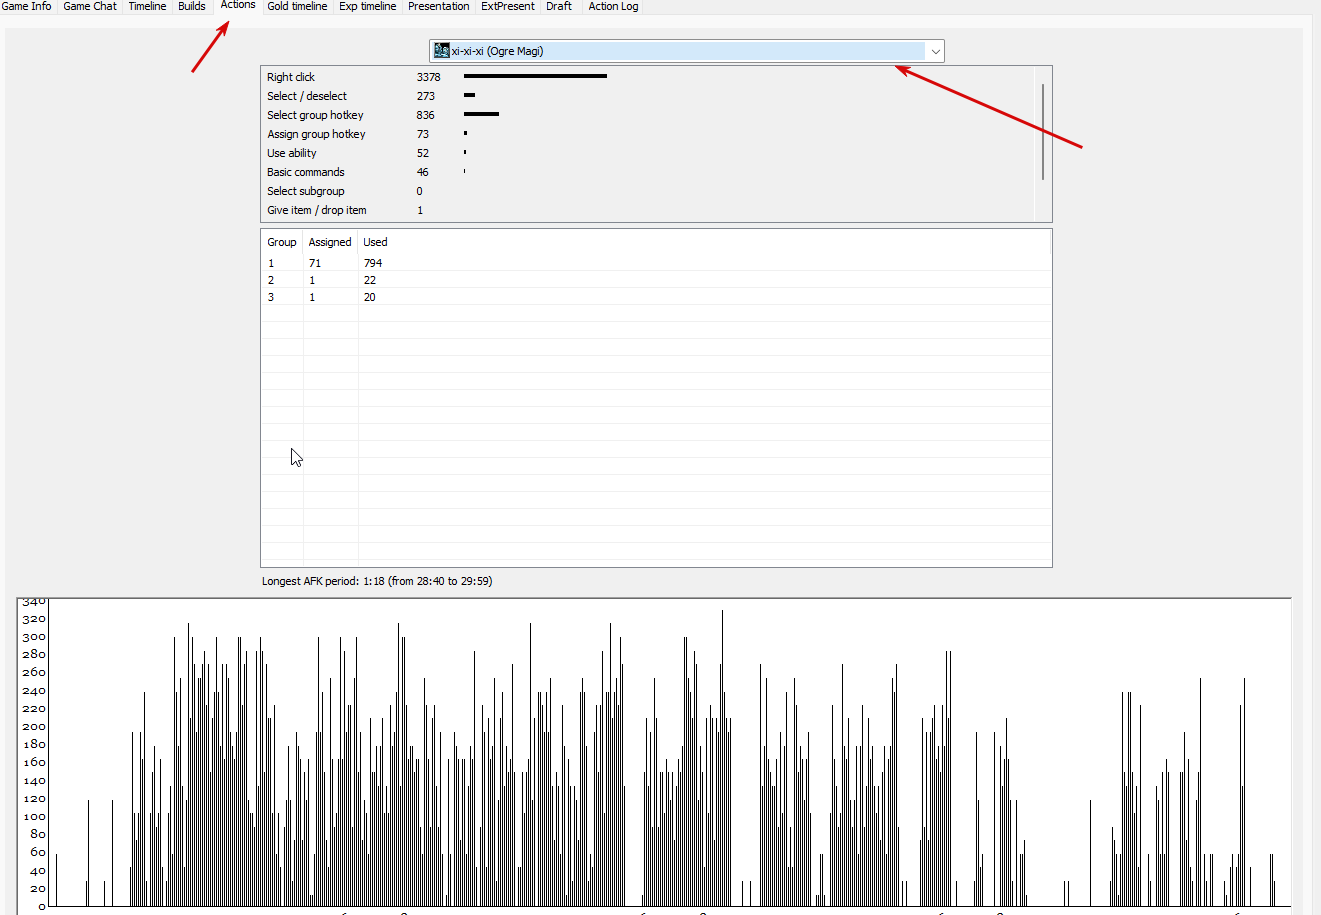Click the xi-xi-xi (Ogre Magi) player field
This screenshot has width=1321, height=915.
687,51
